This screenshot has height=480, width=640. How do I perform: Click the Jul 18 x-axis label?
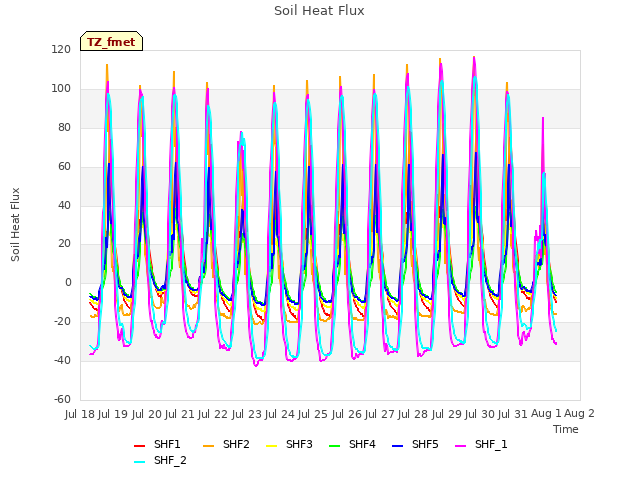80,414
